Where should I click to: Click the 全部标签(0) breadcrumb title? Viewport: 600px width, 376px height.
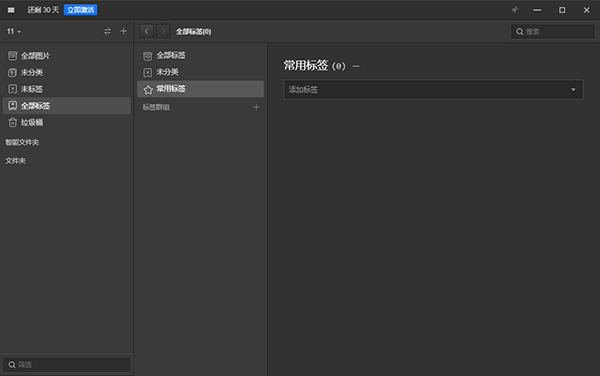[x=193, y=32]
